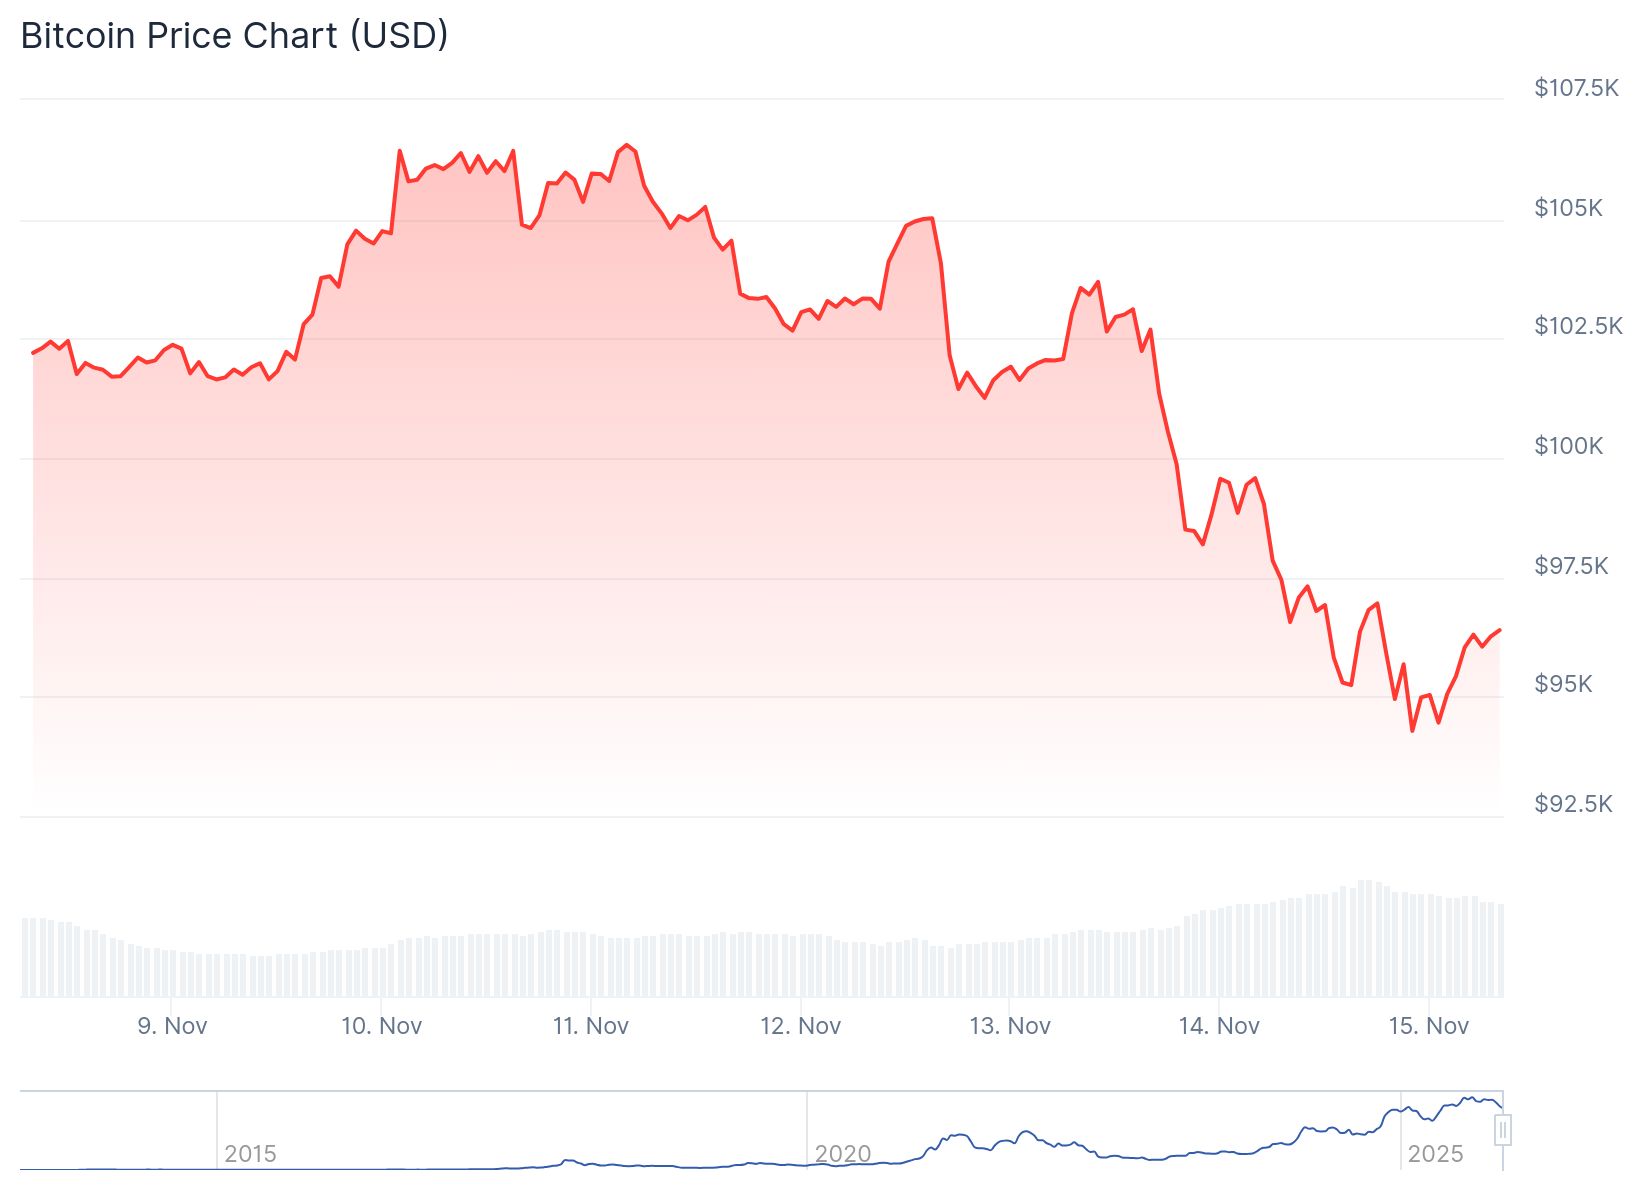
Task: Click the 12. Nov axis label
Action: click(801, 1026)
